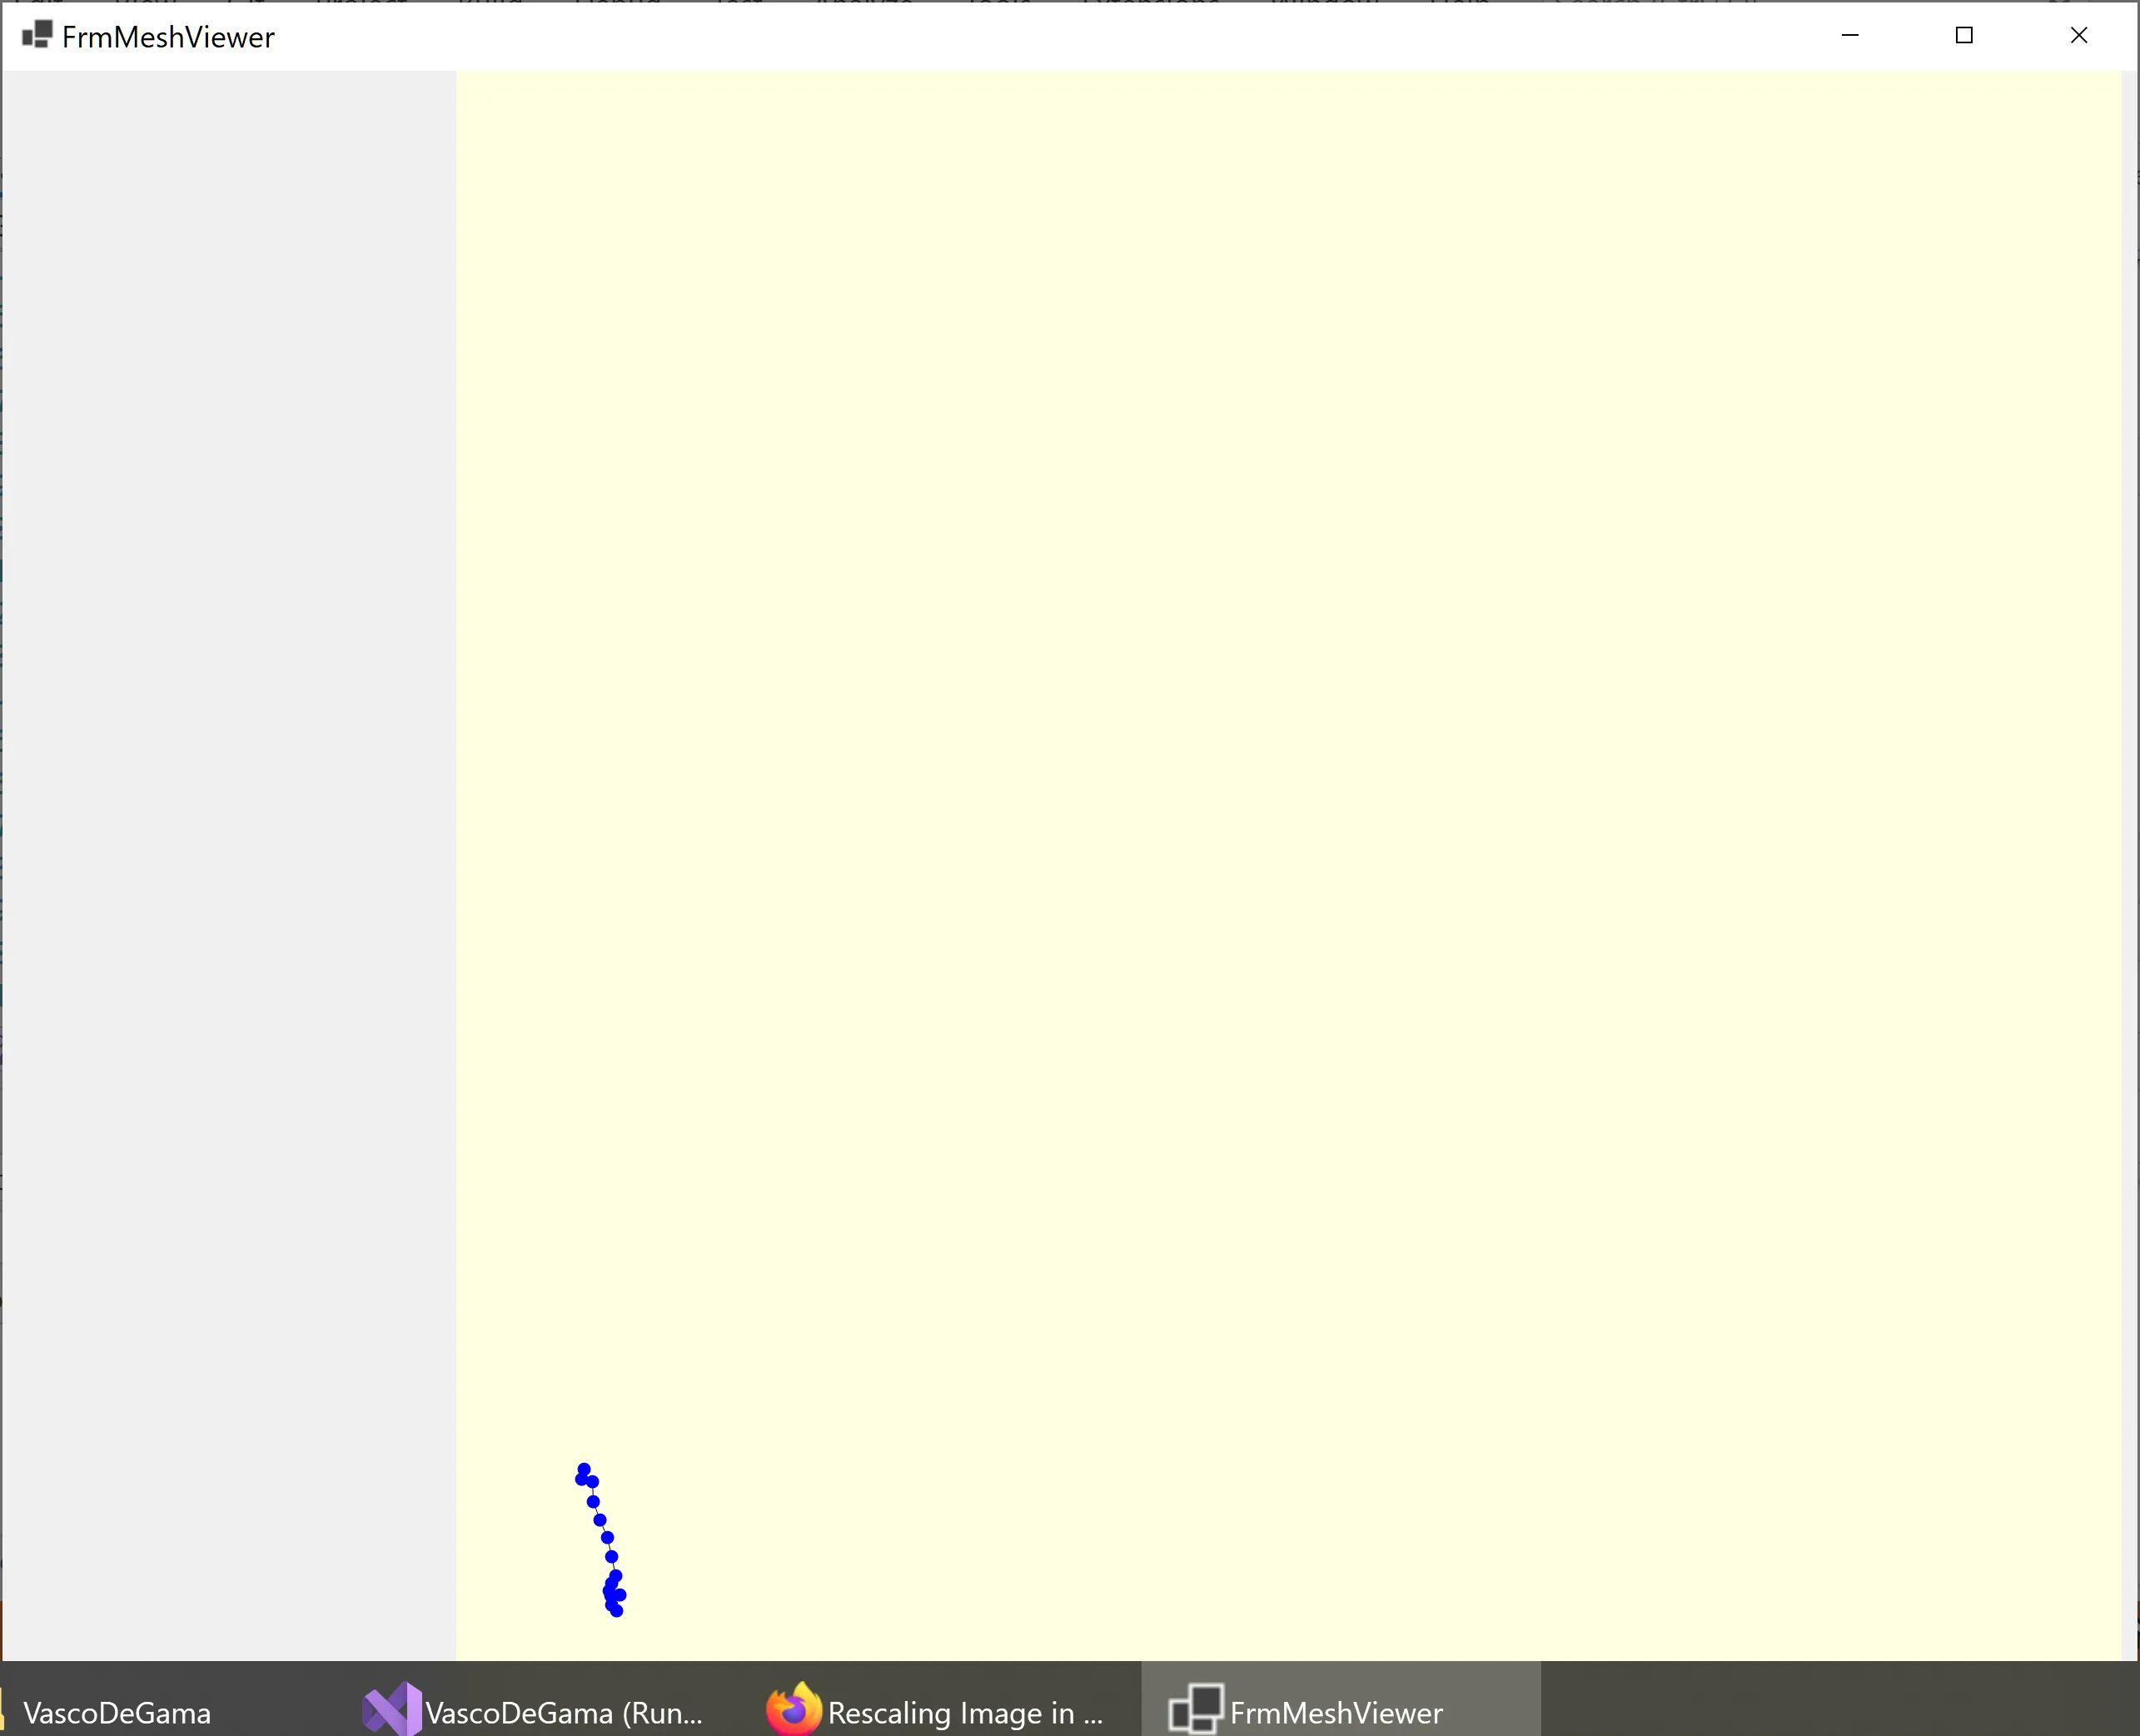Select the rightmost blue mesh node
Image resolution: width=2140 pixels, height=1736 pixels.
tap(621, 1595)
